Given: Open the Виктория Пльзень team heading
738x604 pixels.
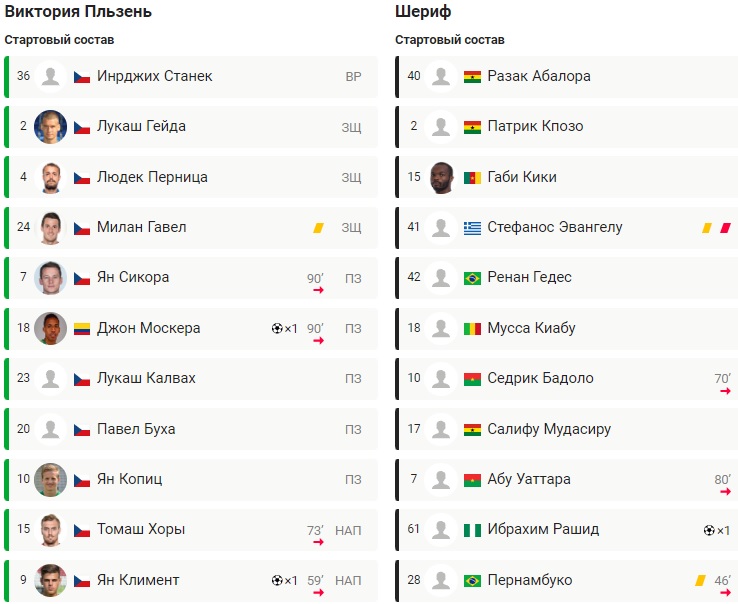Looking at the screenshot, I should (x=78, y=12).
